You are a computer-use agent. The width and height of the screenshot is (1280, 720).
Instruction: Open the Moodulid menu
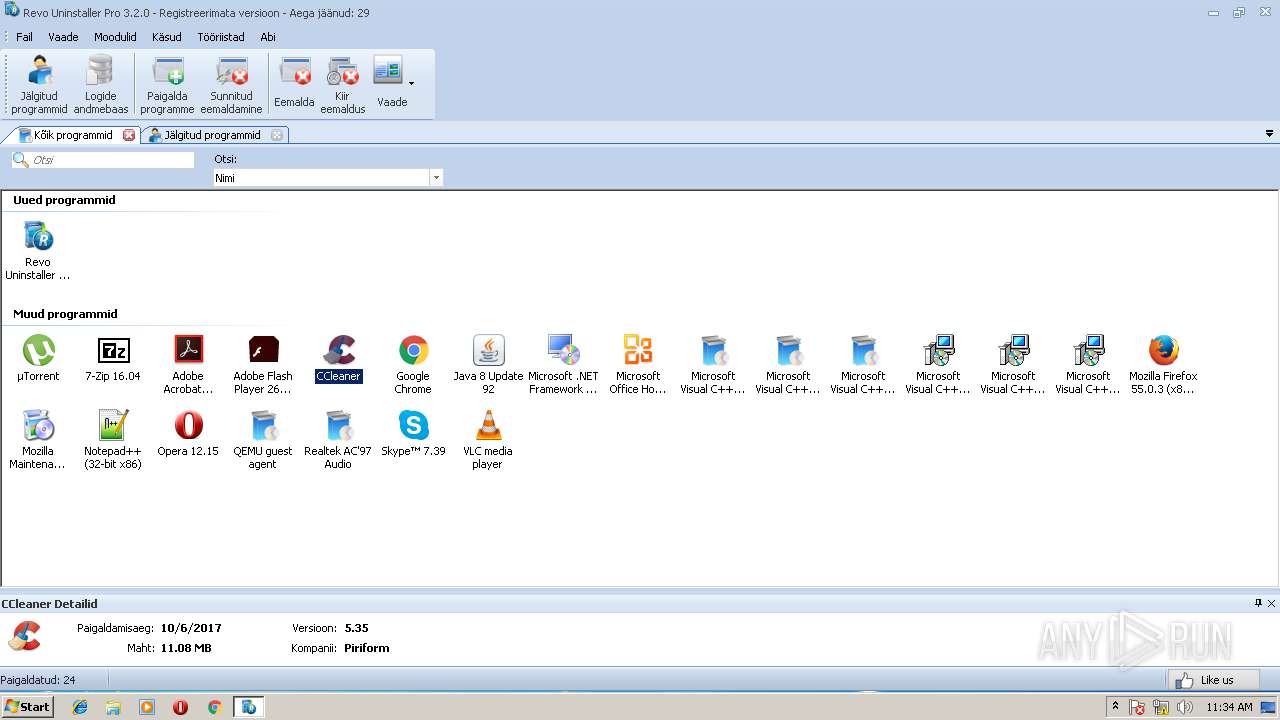tap(115, 37)
